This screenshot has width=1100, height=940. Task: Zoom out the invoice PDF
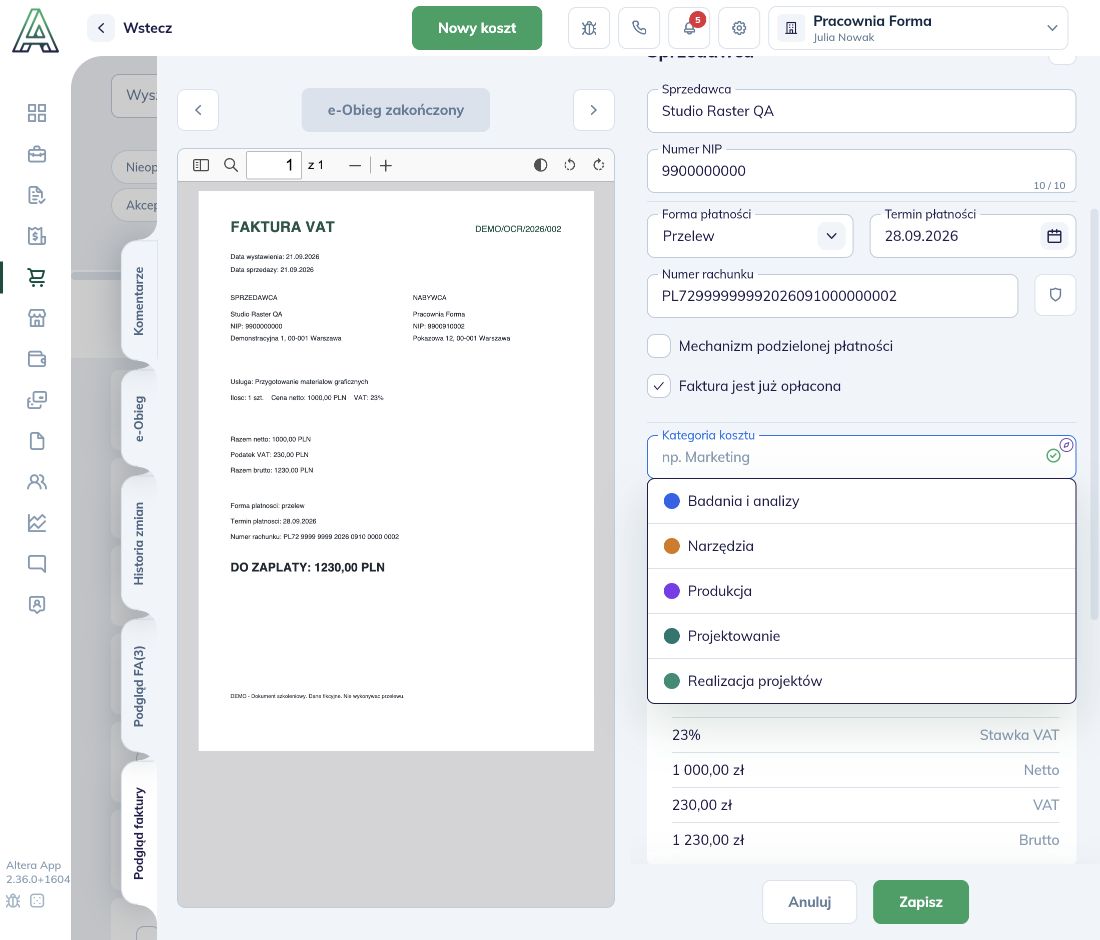[355, 166]
